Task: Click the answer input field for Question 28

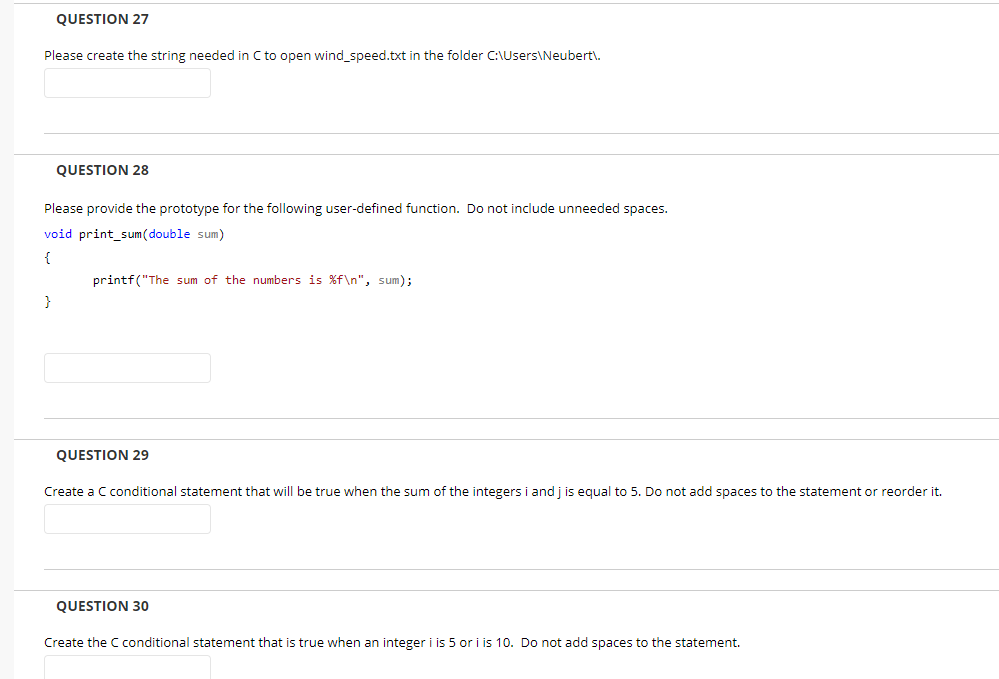Action: click(x=127, y=368)
